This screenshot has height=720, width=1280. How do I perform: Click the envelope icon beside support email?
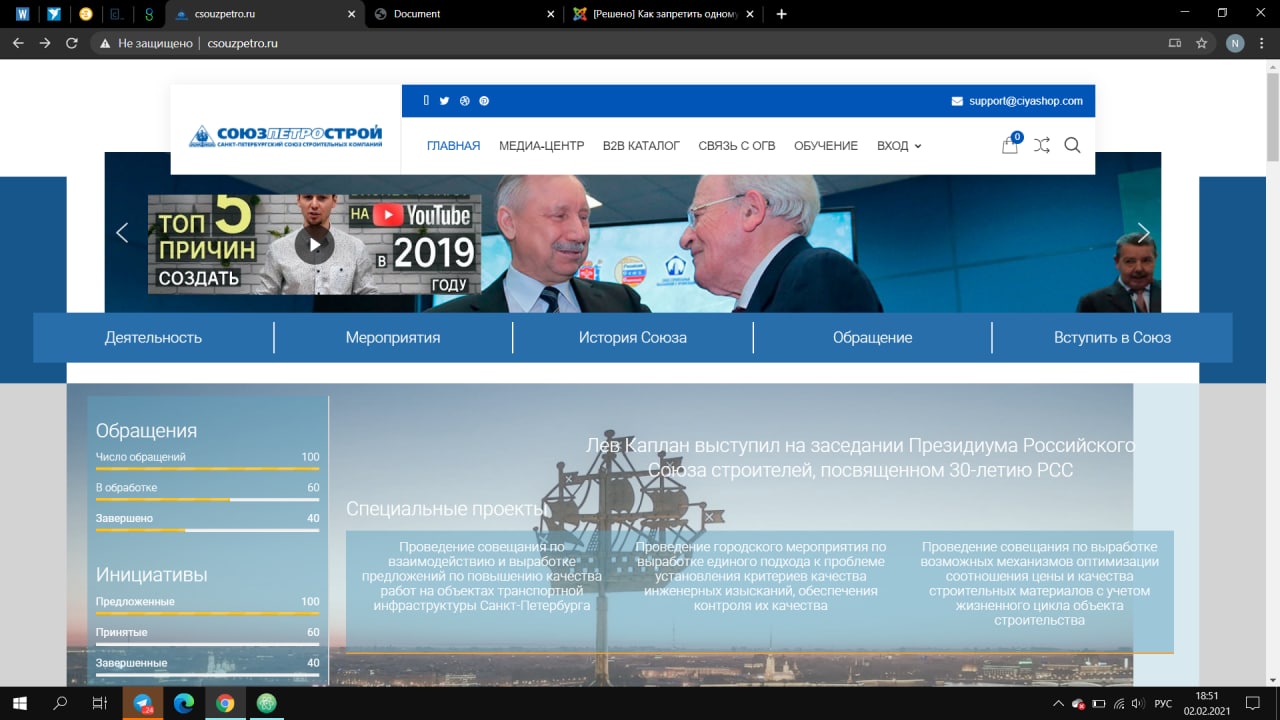[957, 101]
